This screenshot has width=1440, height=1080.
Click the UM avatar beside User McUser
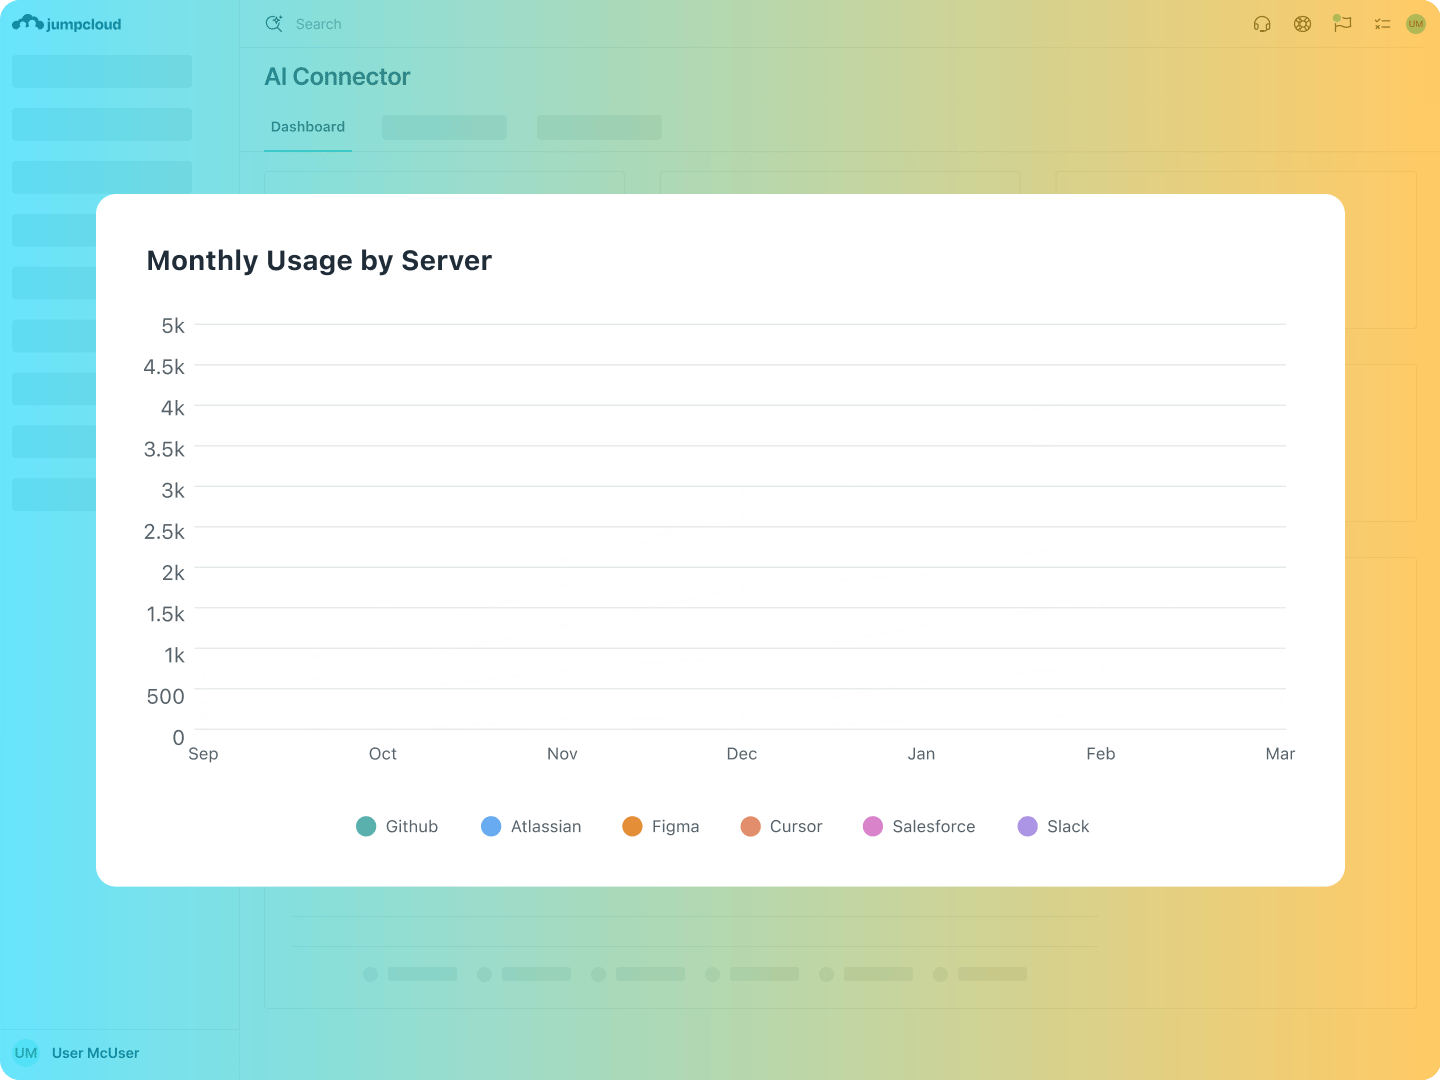(26, 1053)
